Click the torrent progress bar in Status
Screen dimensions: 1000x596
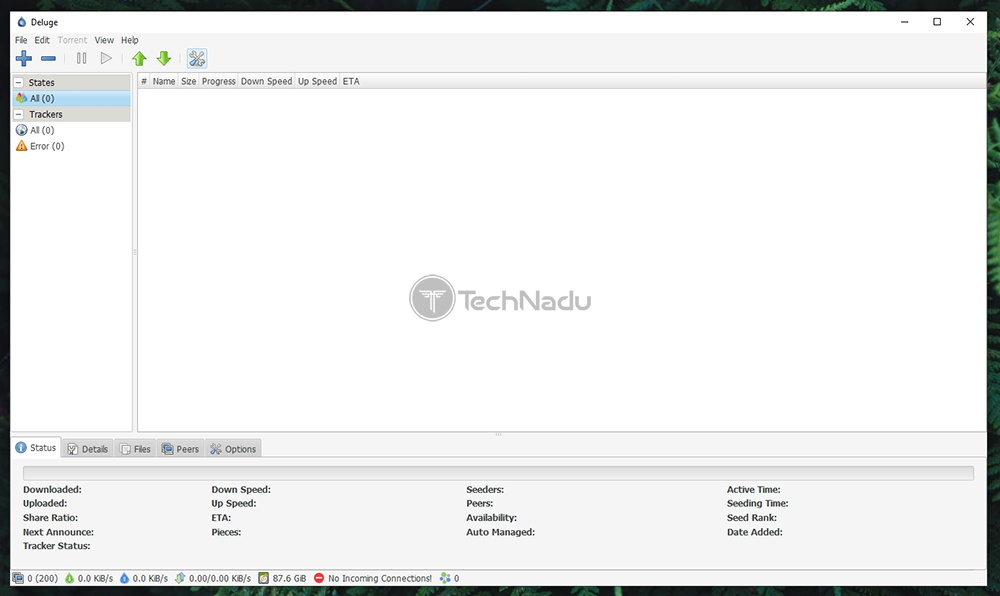tap(498, 473)
